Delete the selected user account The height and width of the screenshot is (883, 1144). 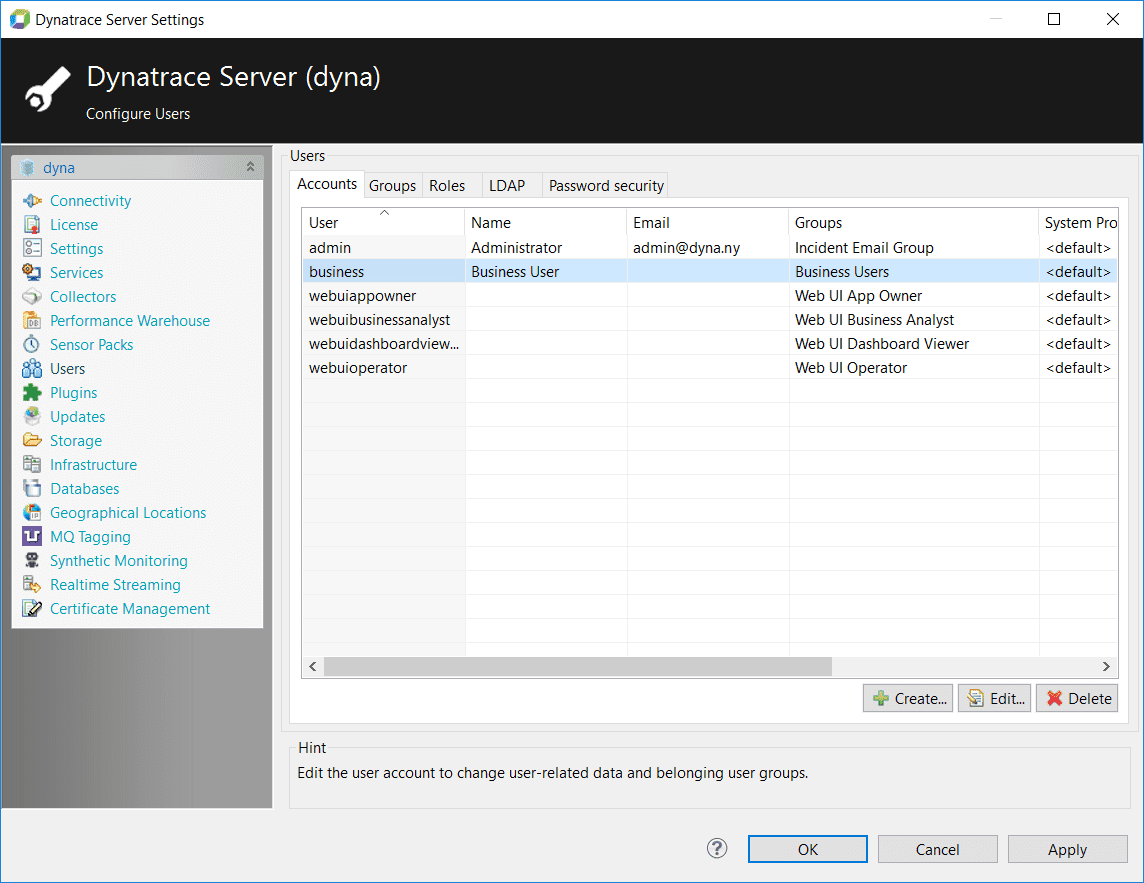(1077, 698)
